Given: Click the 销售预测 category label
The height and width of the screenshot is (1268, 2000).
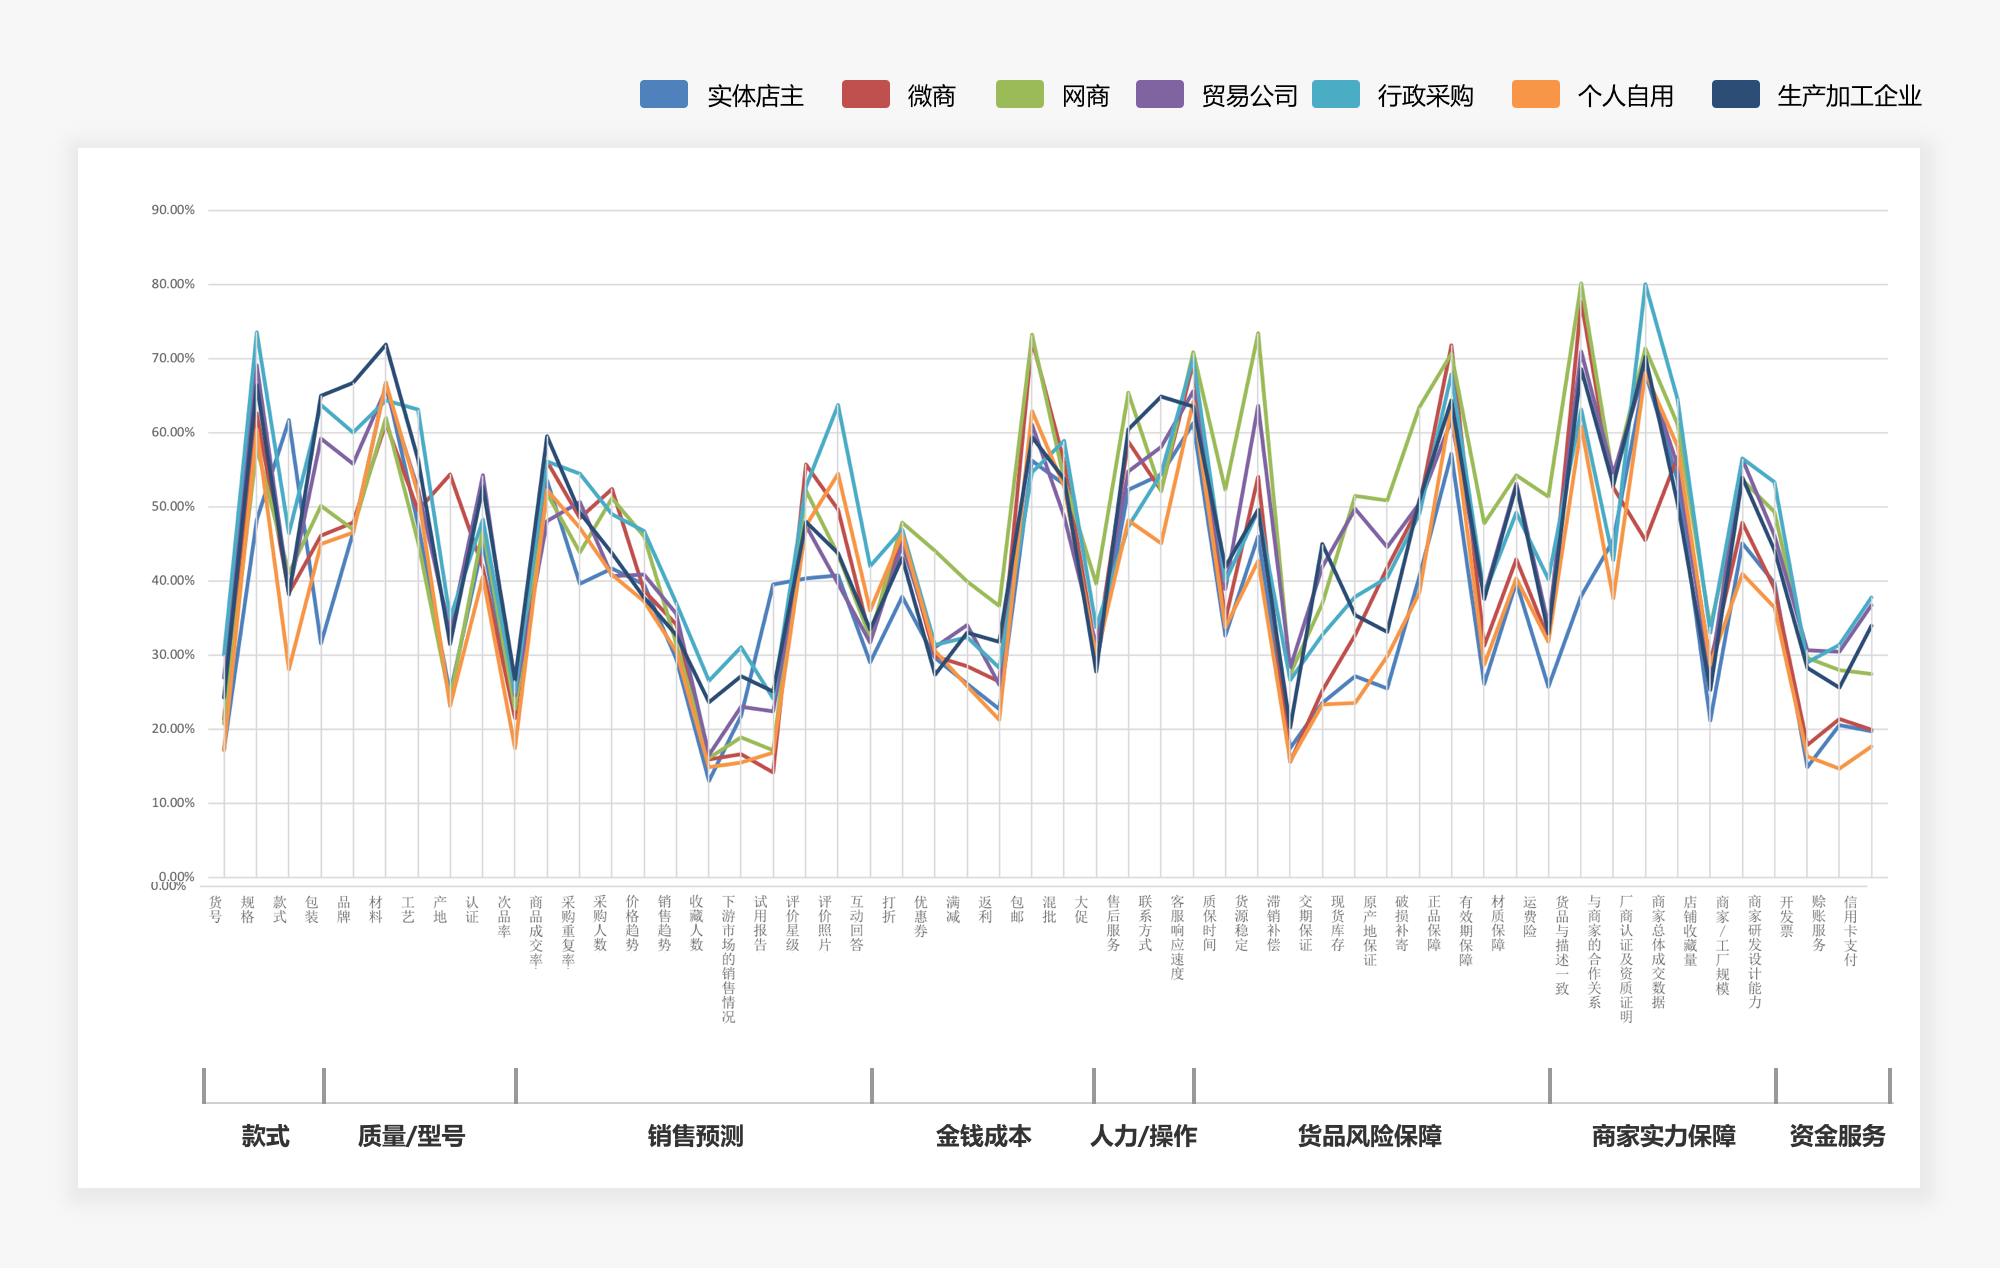Looking at the screenshot, I should click(x=695, y=1136).
